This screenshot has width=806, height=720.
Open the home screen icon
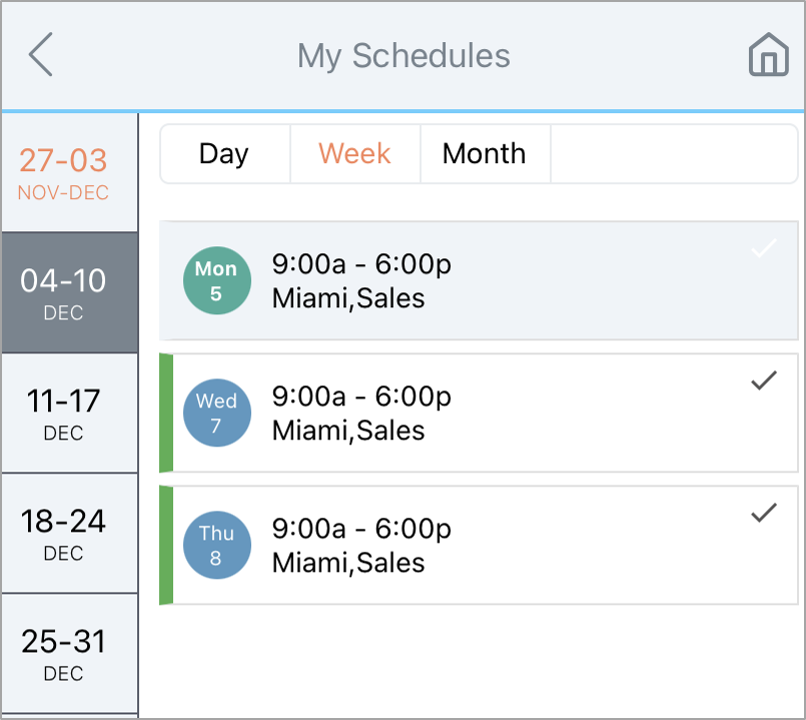click(768, 54)
